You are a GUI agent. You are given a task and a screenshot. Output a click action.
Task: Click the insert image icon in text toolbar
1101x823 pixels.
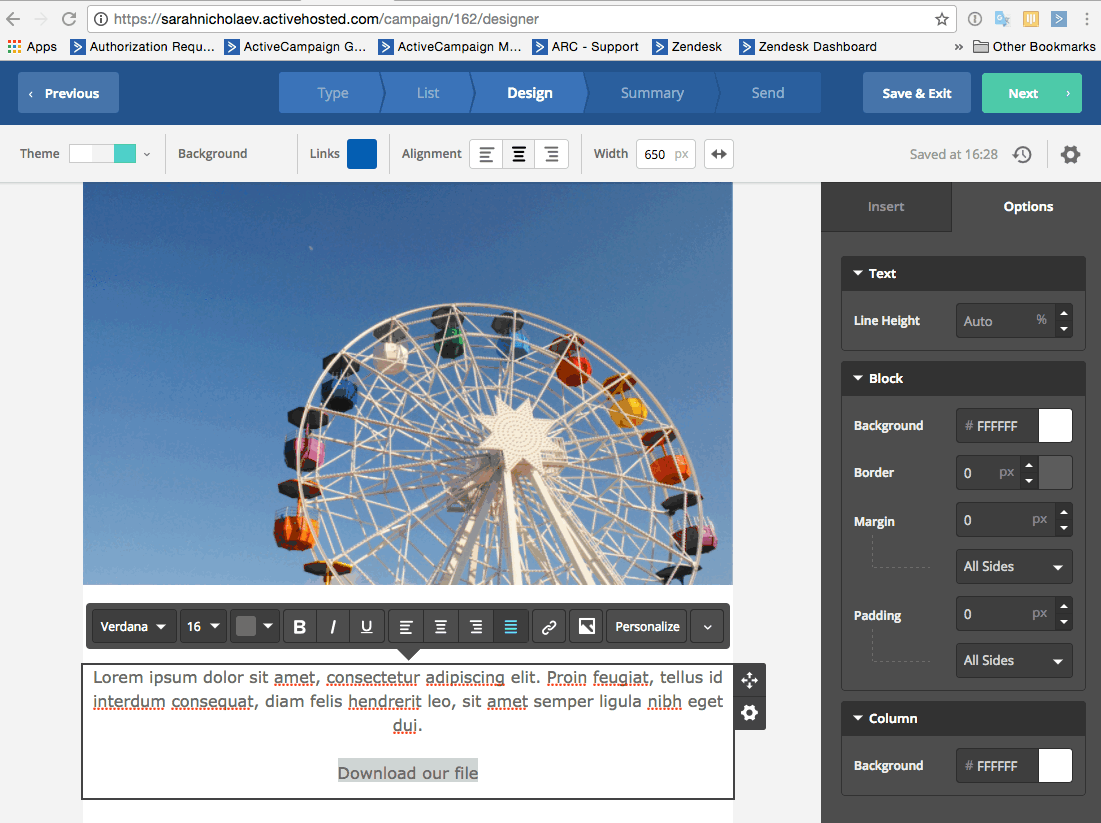[587, 627]
